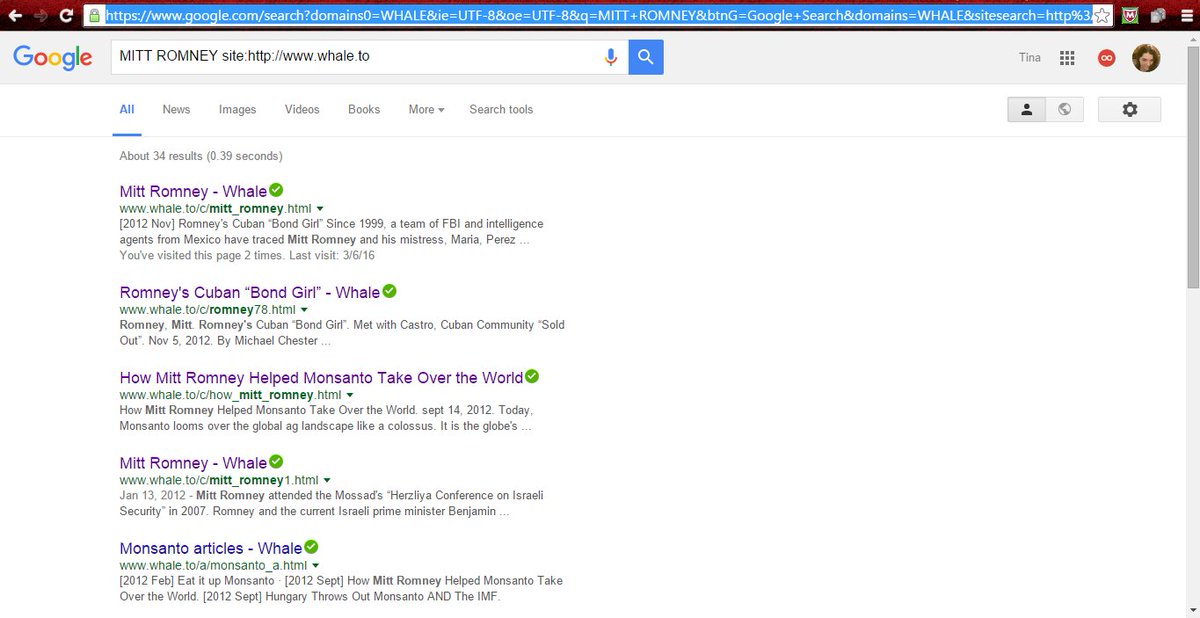Open the Google apps grid
The image size is (1200, 618).
1067,58
